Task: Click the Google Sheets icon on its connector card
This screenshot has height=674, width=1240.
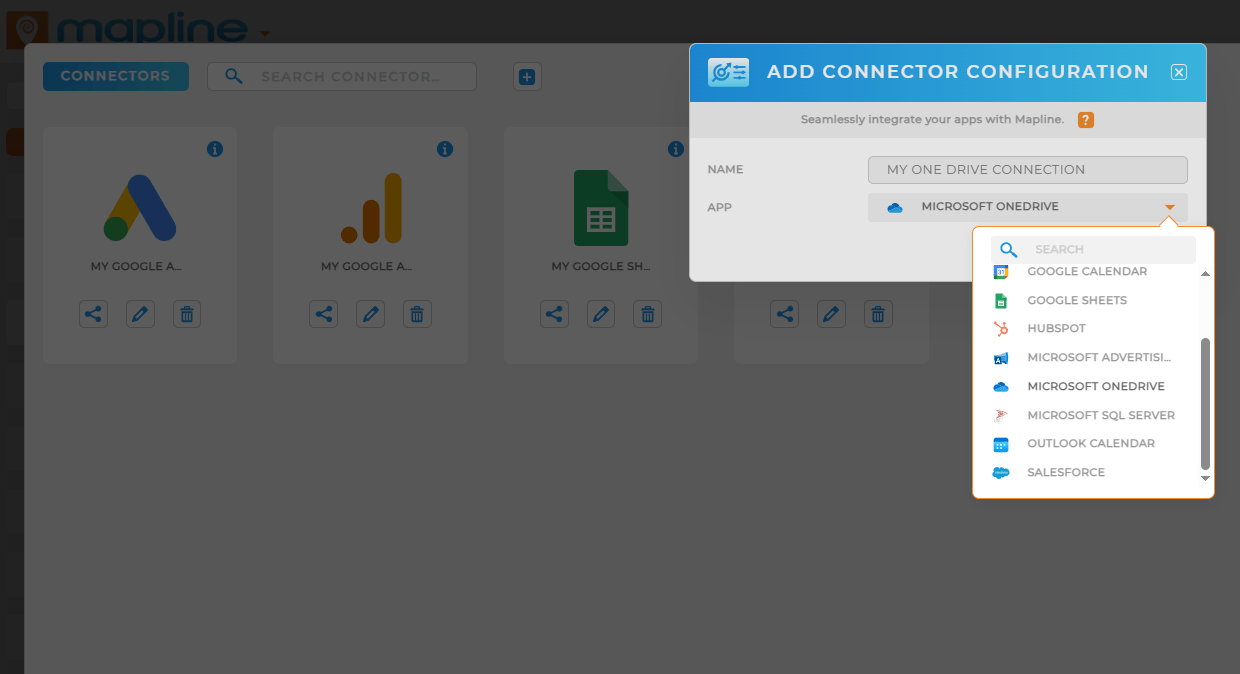Action: pyautogui.click(x=600, y=208)
